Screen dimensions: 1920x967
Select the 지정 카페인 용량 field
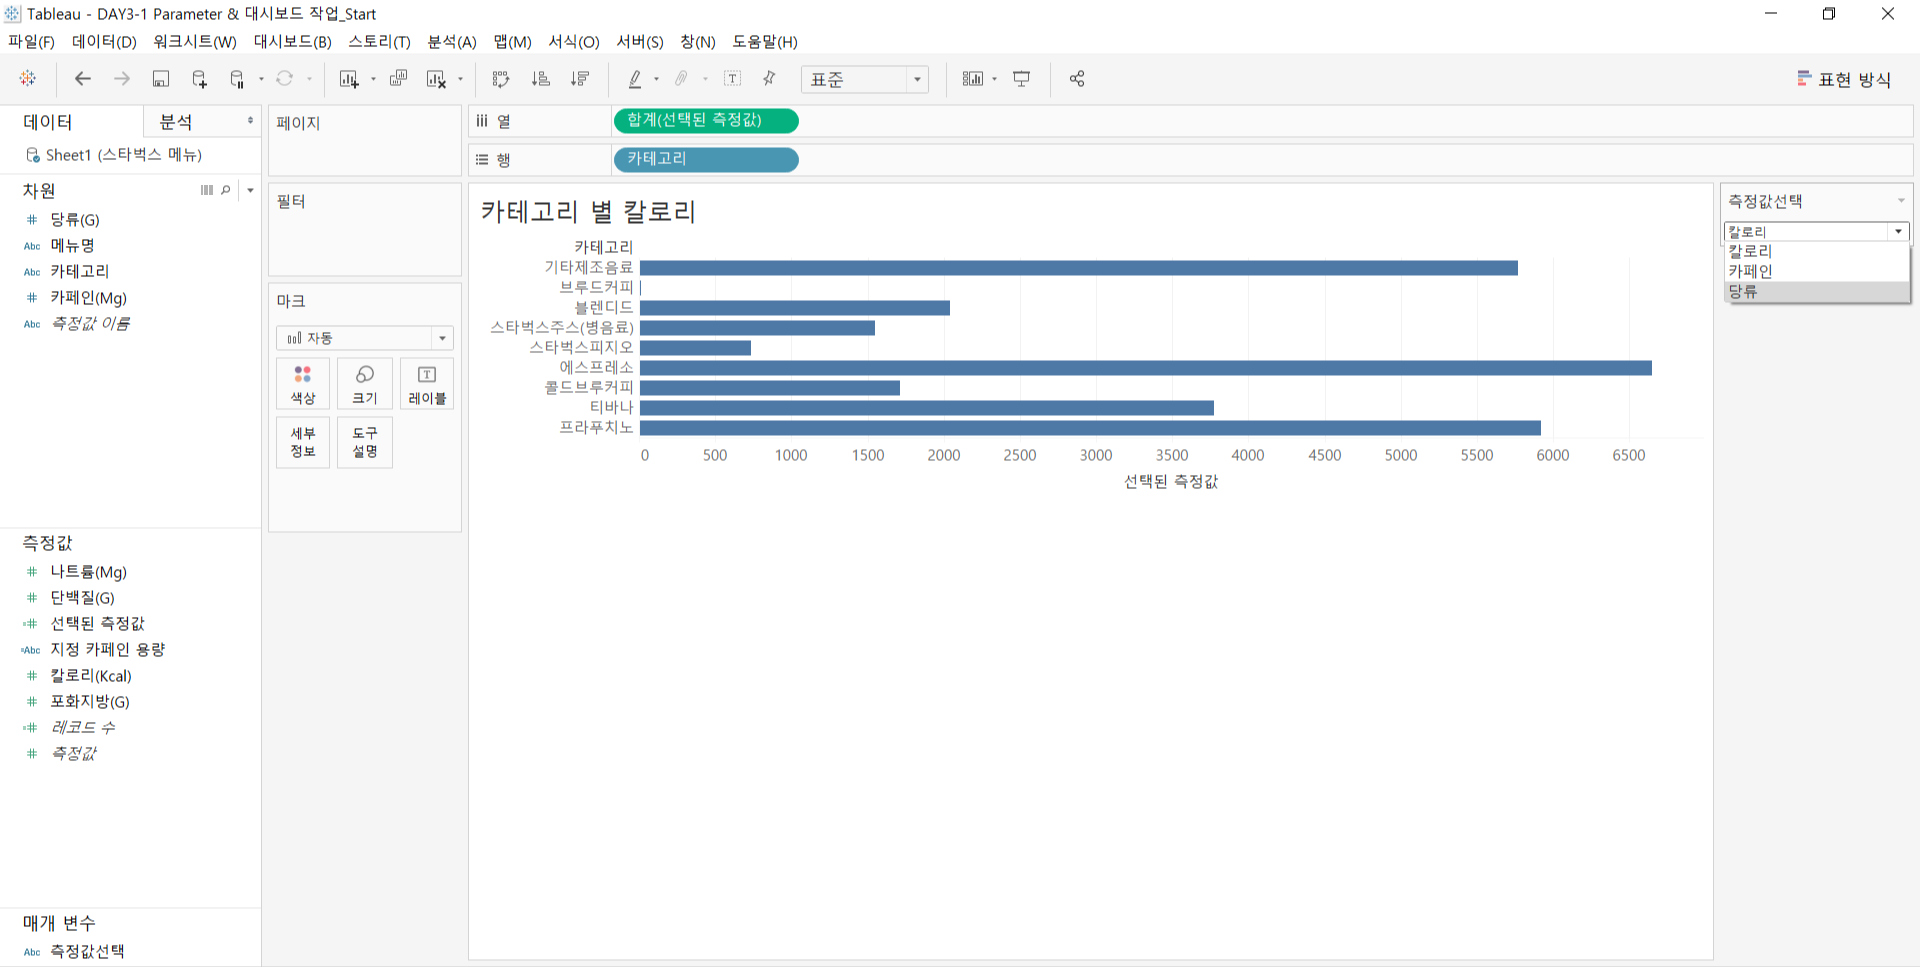[107, 649]
